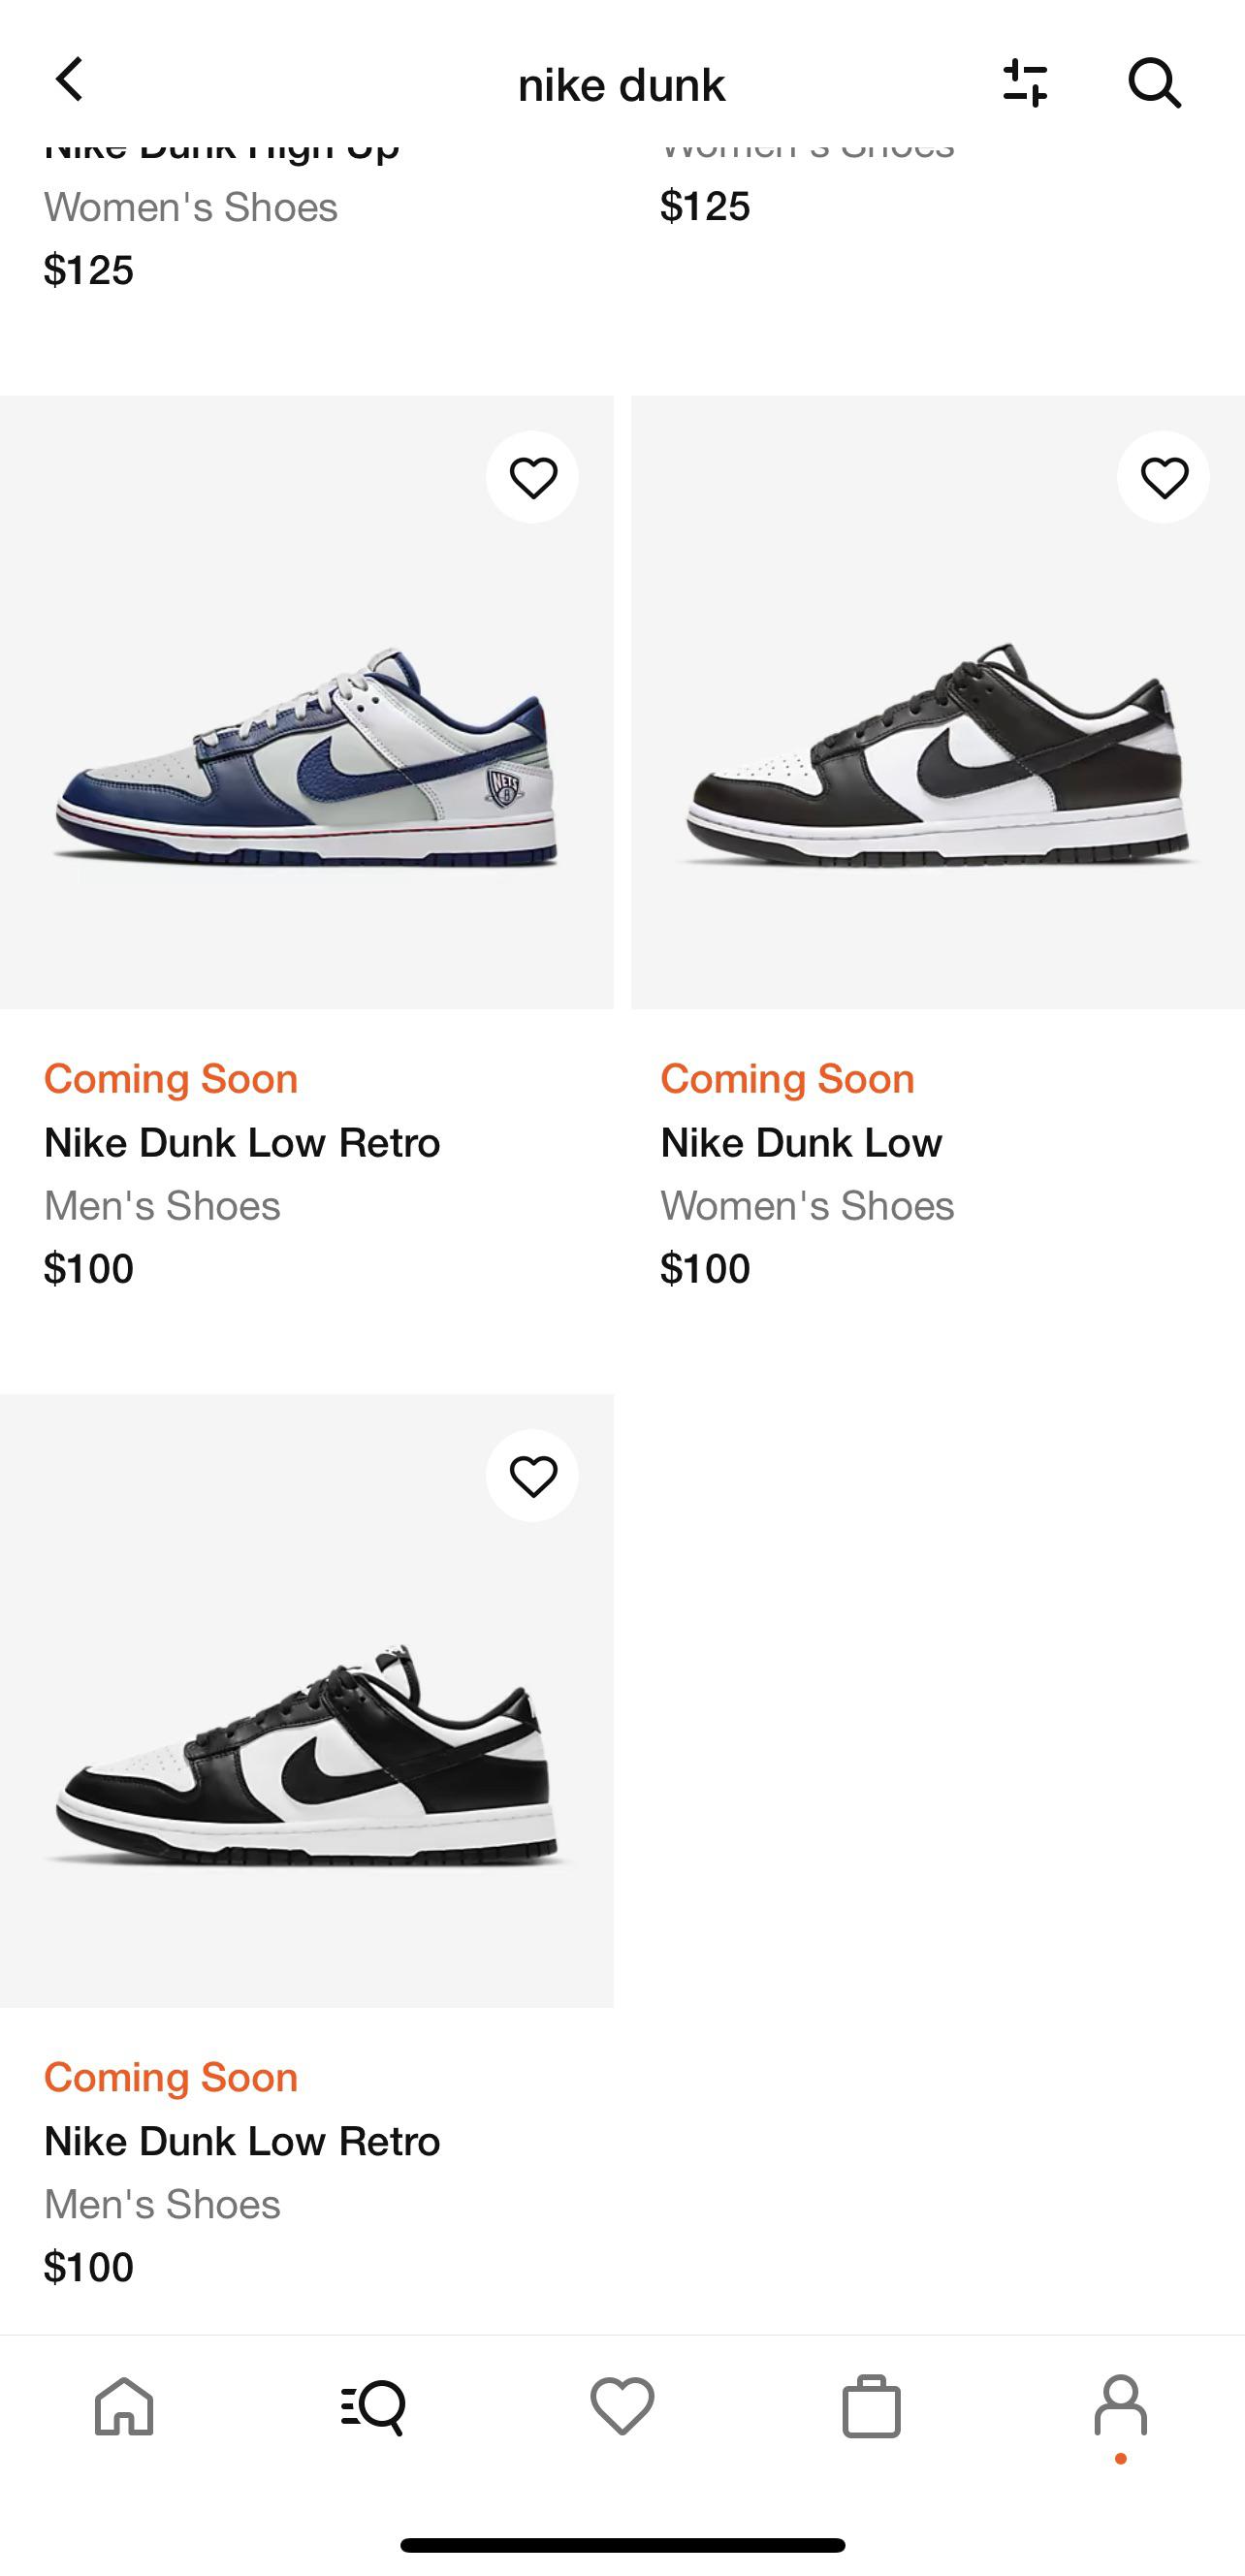Tap the Nike Dunk High Up $125 price
The height and width of the screenshot is (2576, 1245).
click(88, 268)
